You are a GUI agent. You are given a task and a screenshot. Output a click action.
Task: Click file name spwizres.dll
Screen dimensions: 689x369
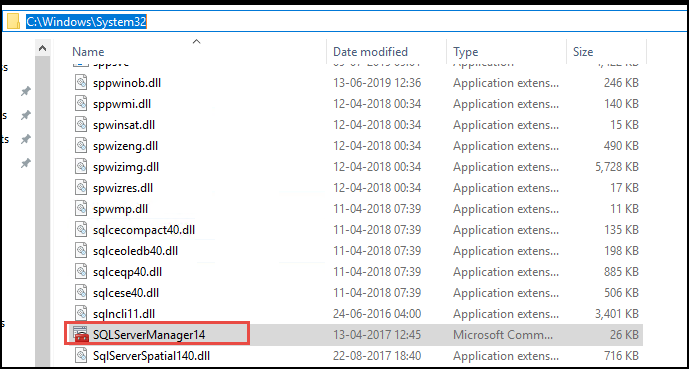coord(123,188)
